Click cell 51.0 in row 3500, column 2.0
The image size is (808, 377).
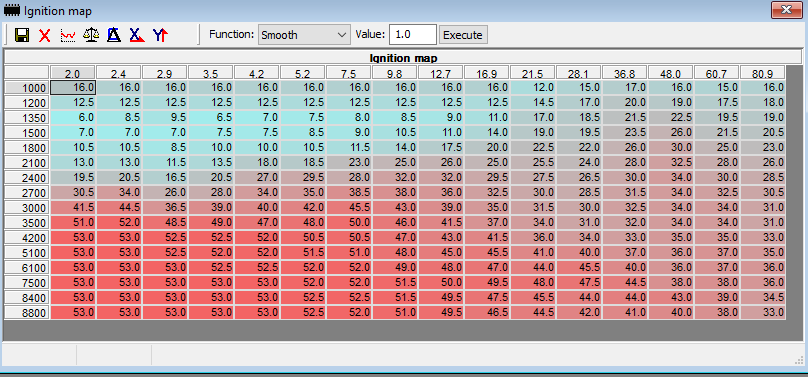[x=73, y=222]
